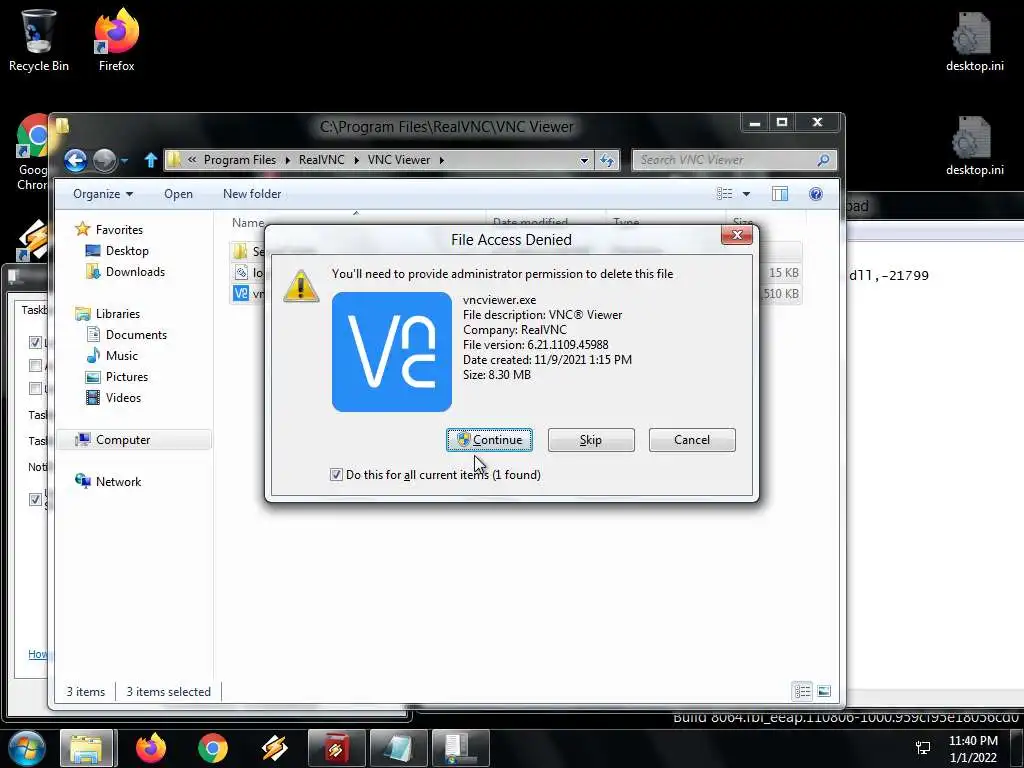Click the search magnifier icon

point(824,160)
